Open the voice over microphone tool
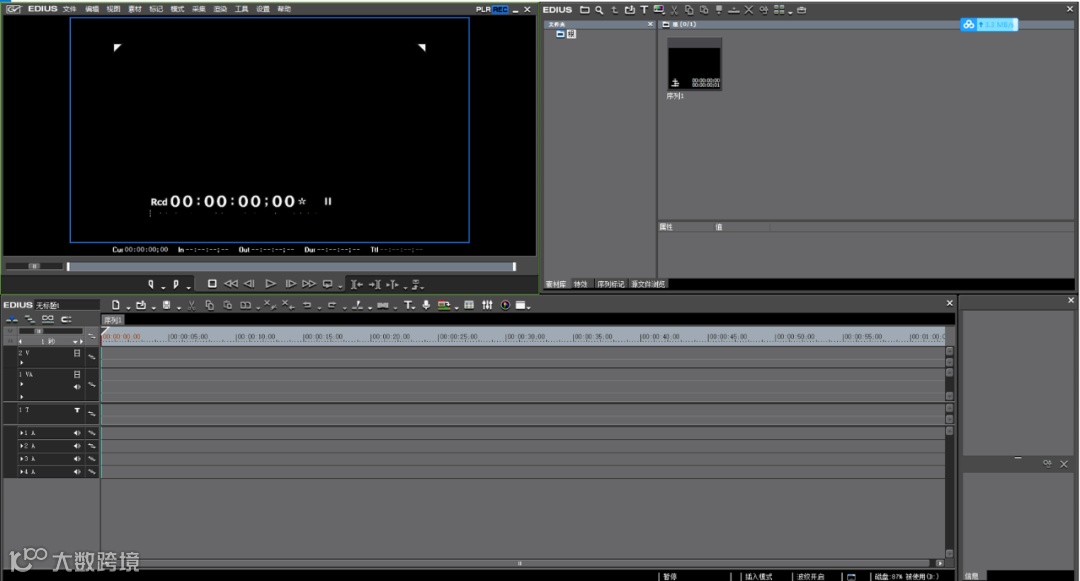The image size is (1080, 581). pos(426,305)
